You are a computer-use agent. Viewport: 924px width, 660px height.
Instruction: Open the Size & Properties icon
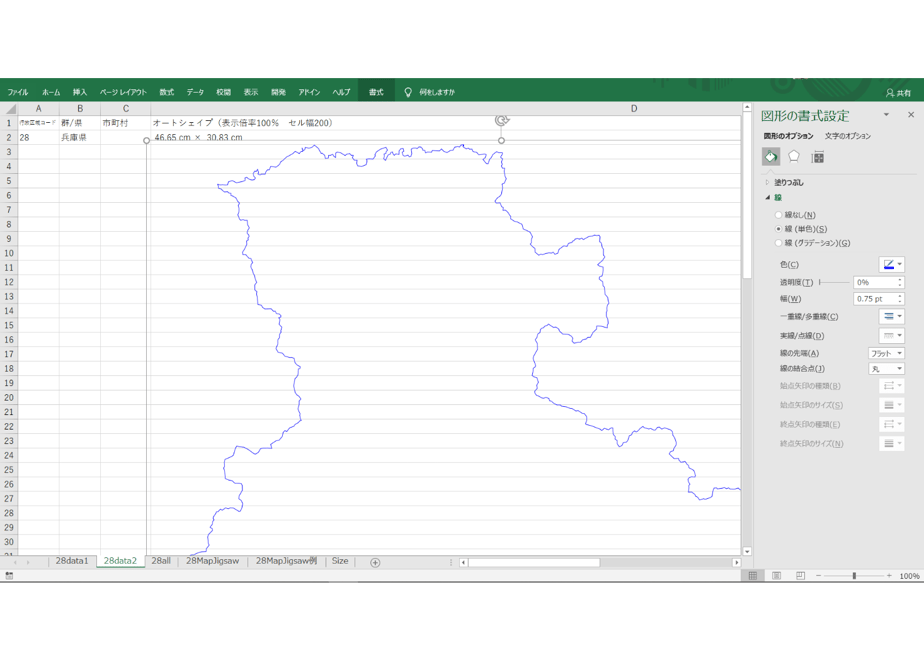point(817,157)
